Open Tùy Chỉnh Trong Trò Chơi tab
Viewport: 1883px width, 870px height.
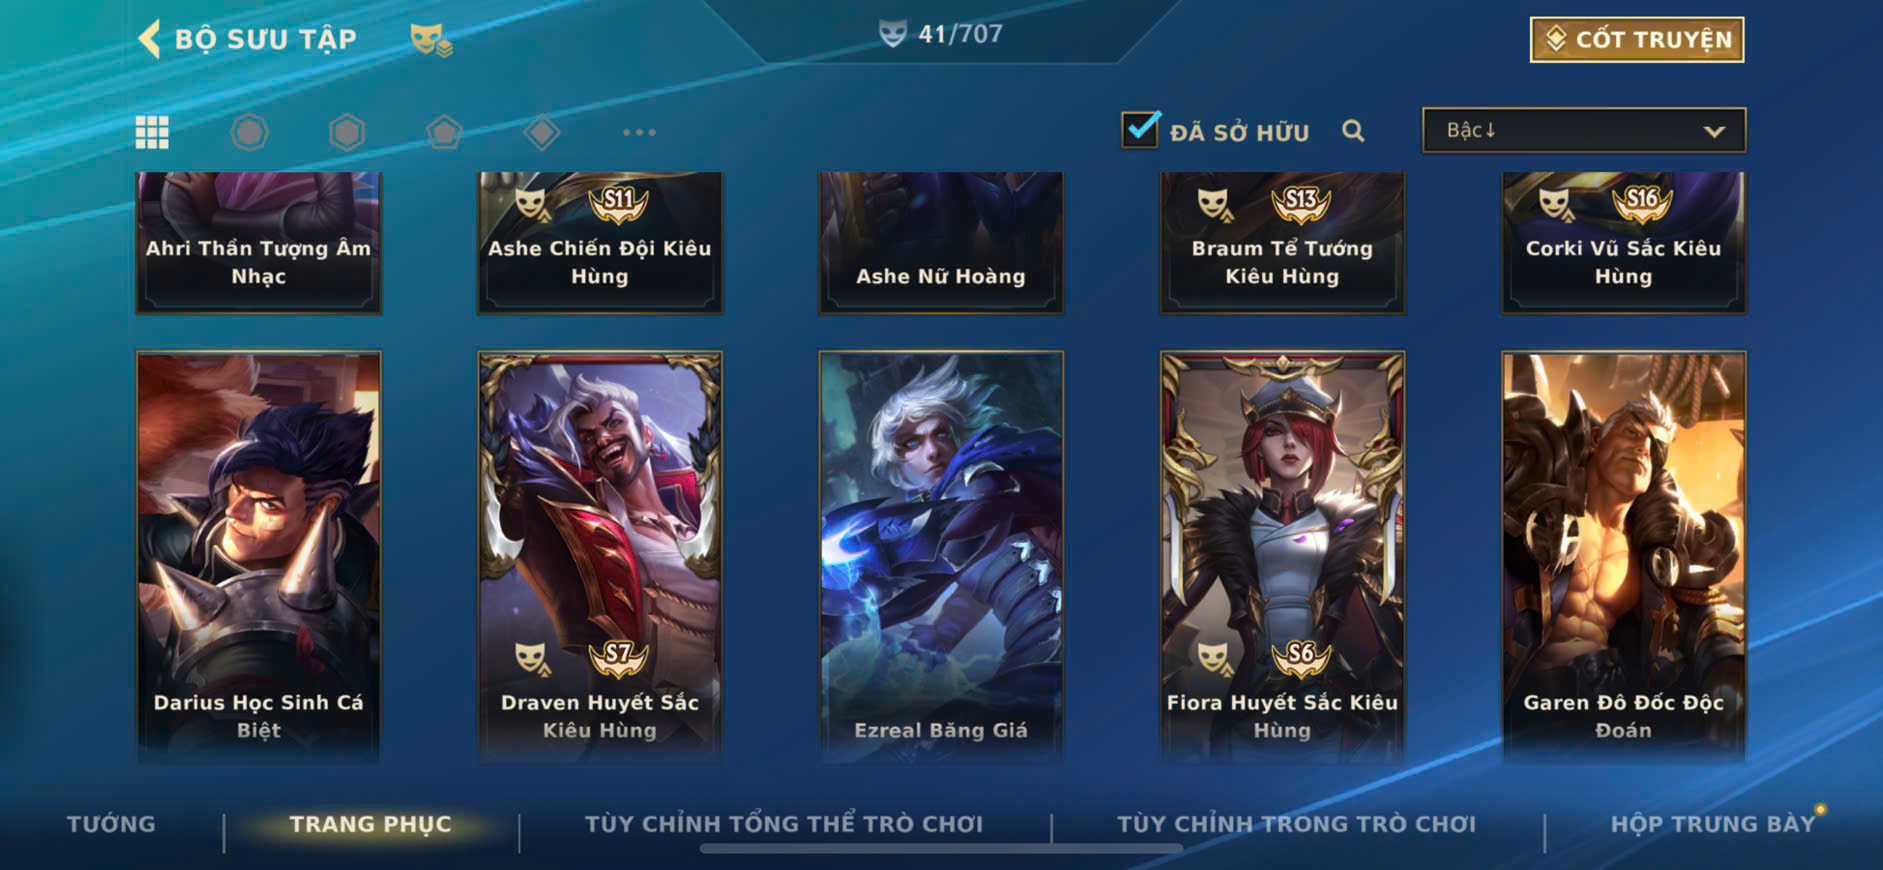coord(1296,824)
